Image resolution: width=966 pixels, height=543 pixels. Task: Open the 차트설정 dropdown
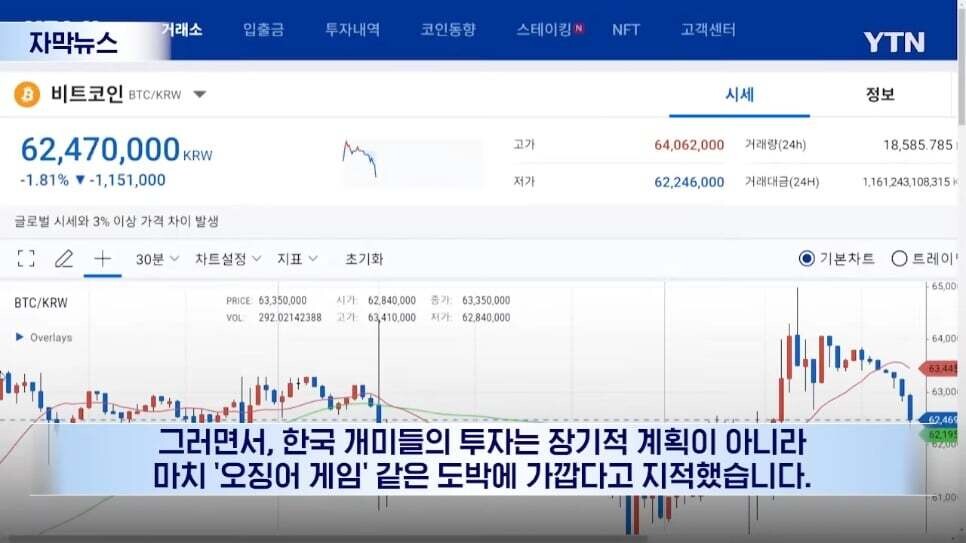pos(228,259)
